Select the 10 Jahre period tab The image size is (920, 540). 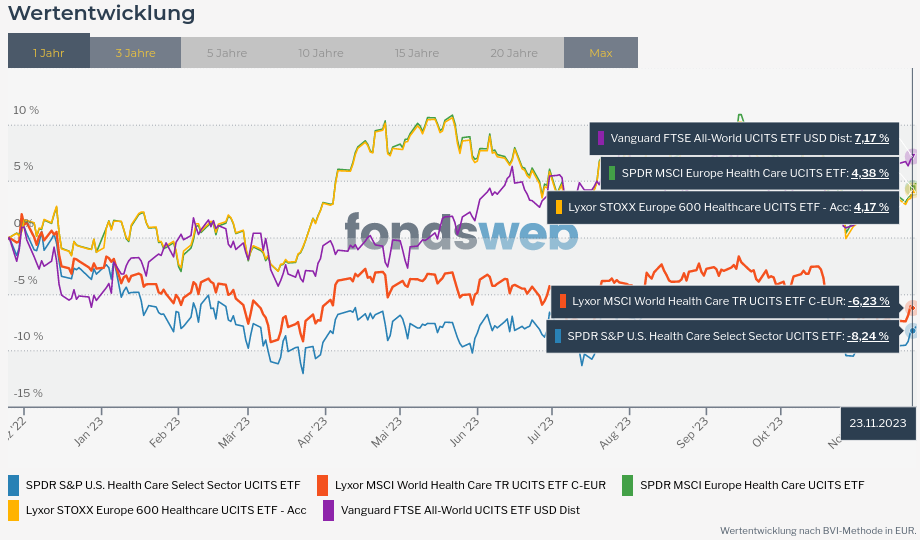(x=320, y=52)
